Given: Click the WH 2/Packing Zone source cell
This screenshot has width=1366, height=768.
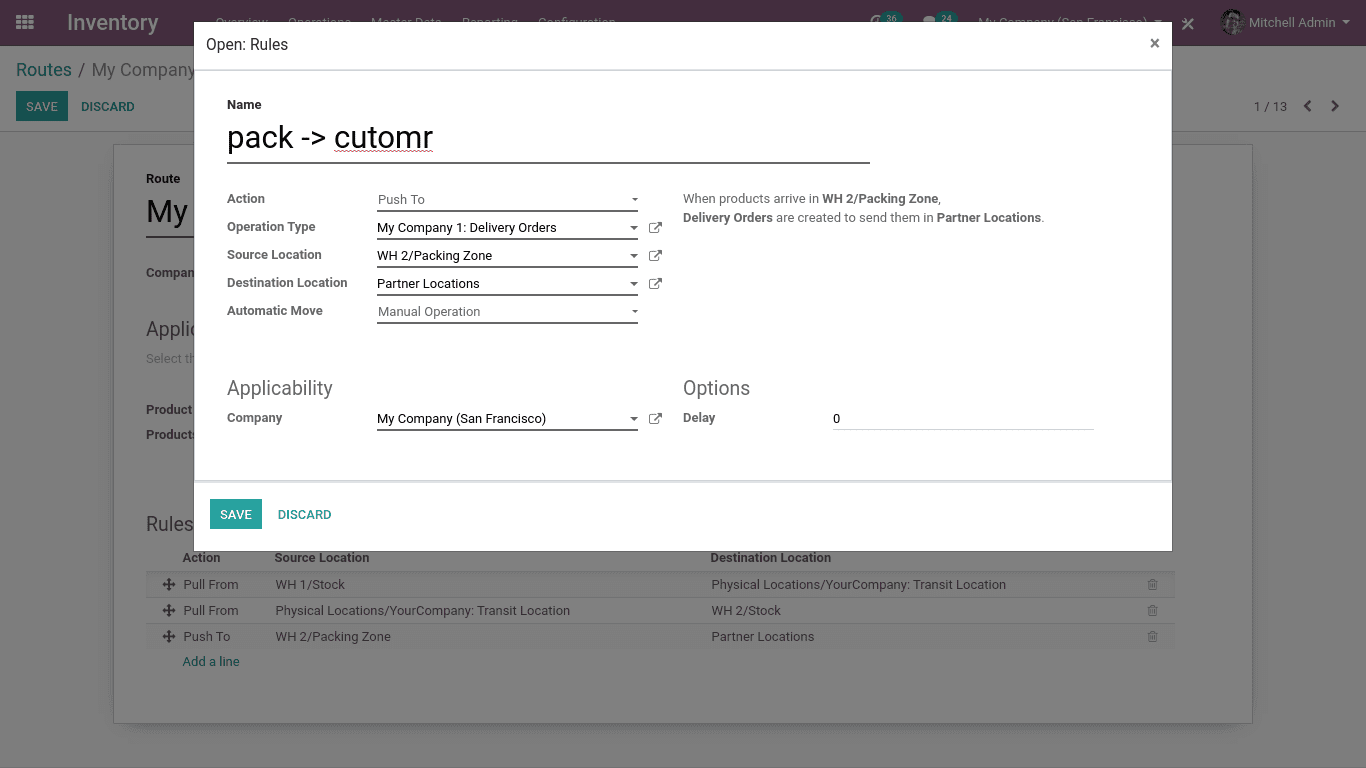Looking at the screenshot, I should tap(333, 636).
